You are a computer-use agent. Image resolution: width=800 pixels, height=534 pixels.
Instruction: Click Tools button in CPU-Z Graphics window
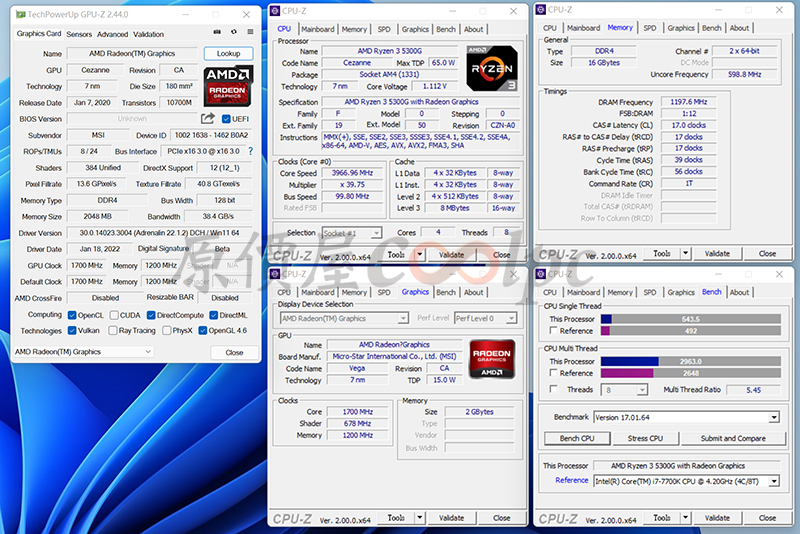(396, 518)
